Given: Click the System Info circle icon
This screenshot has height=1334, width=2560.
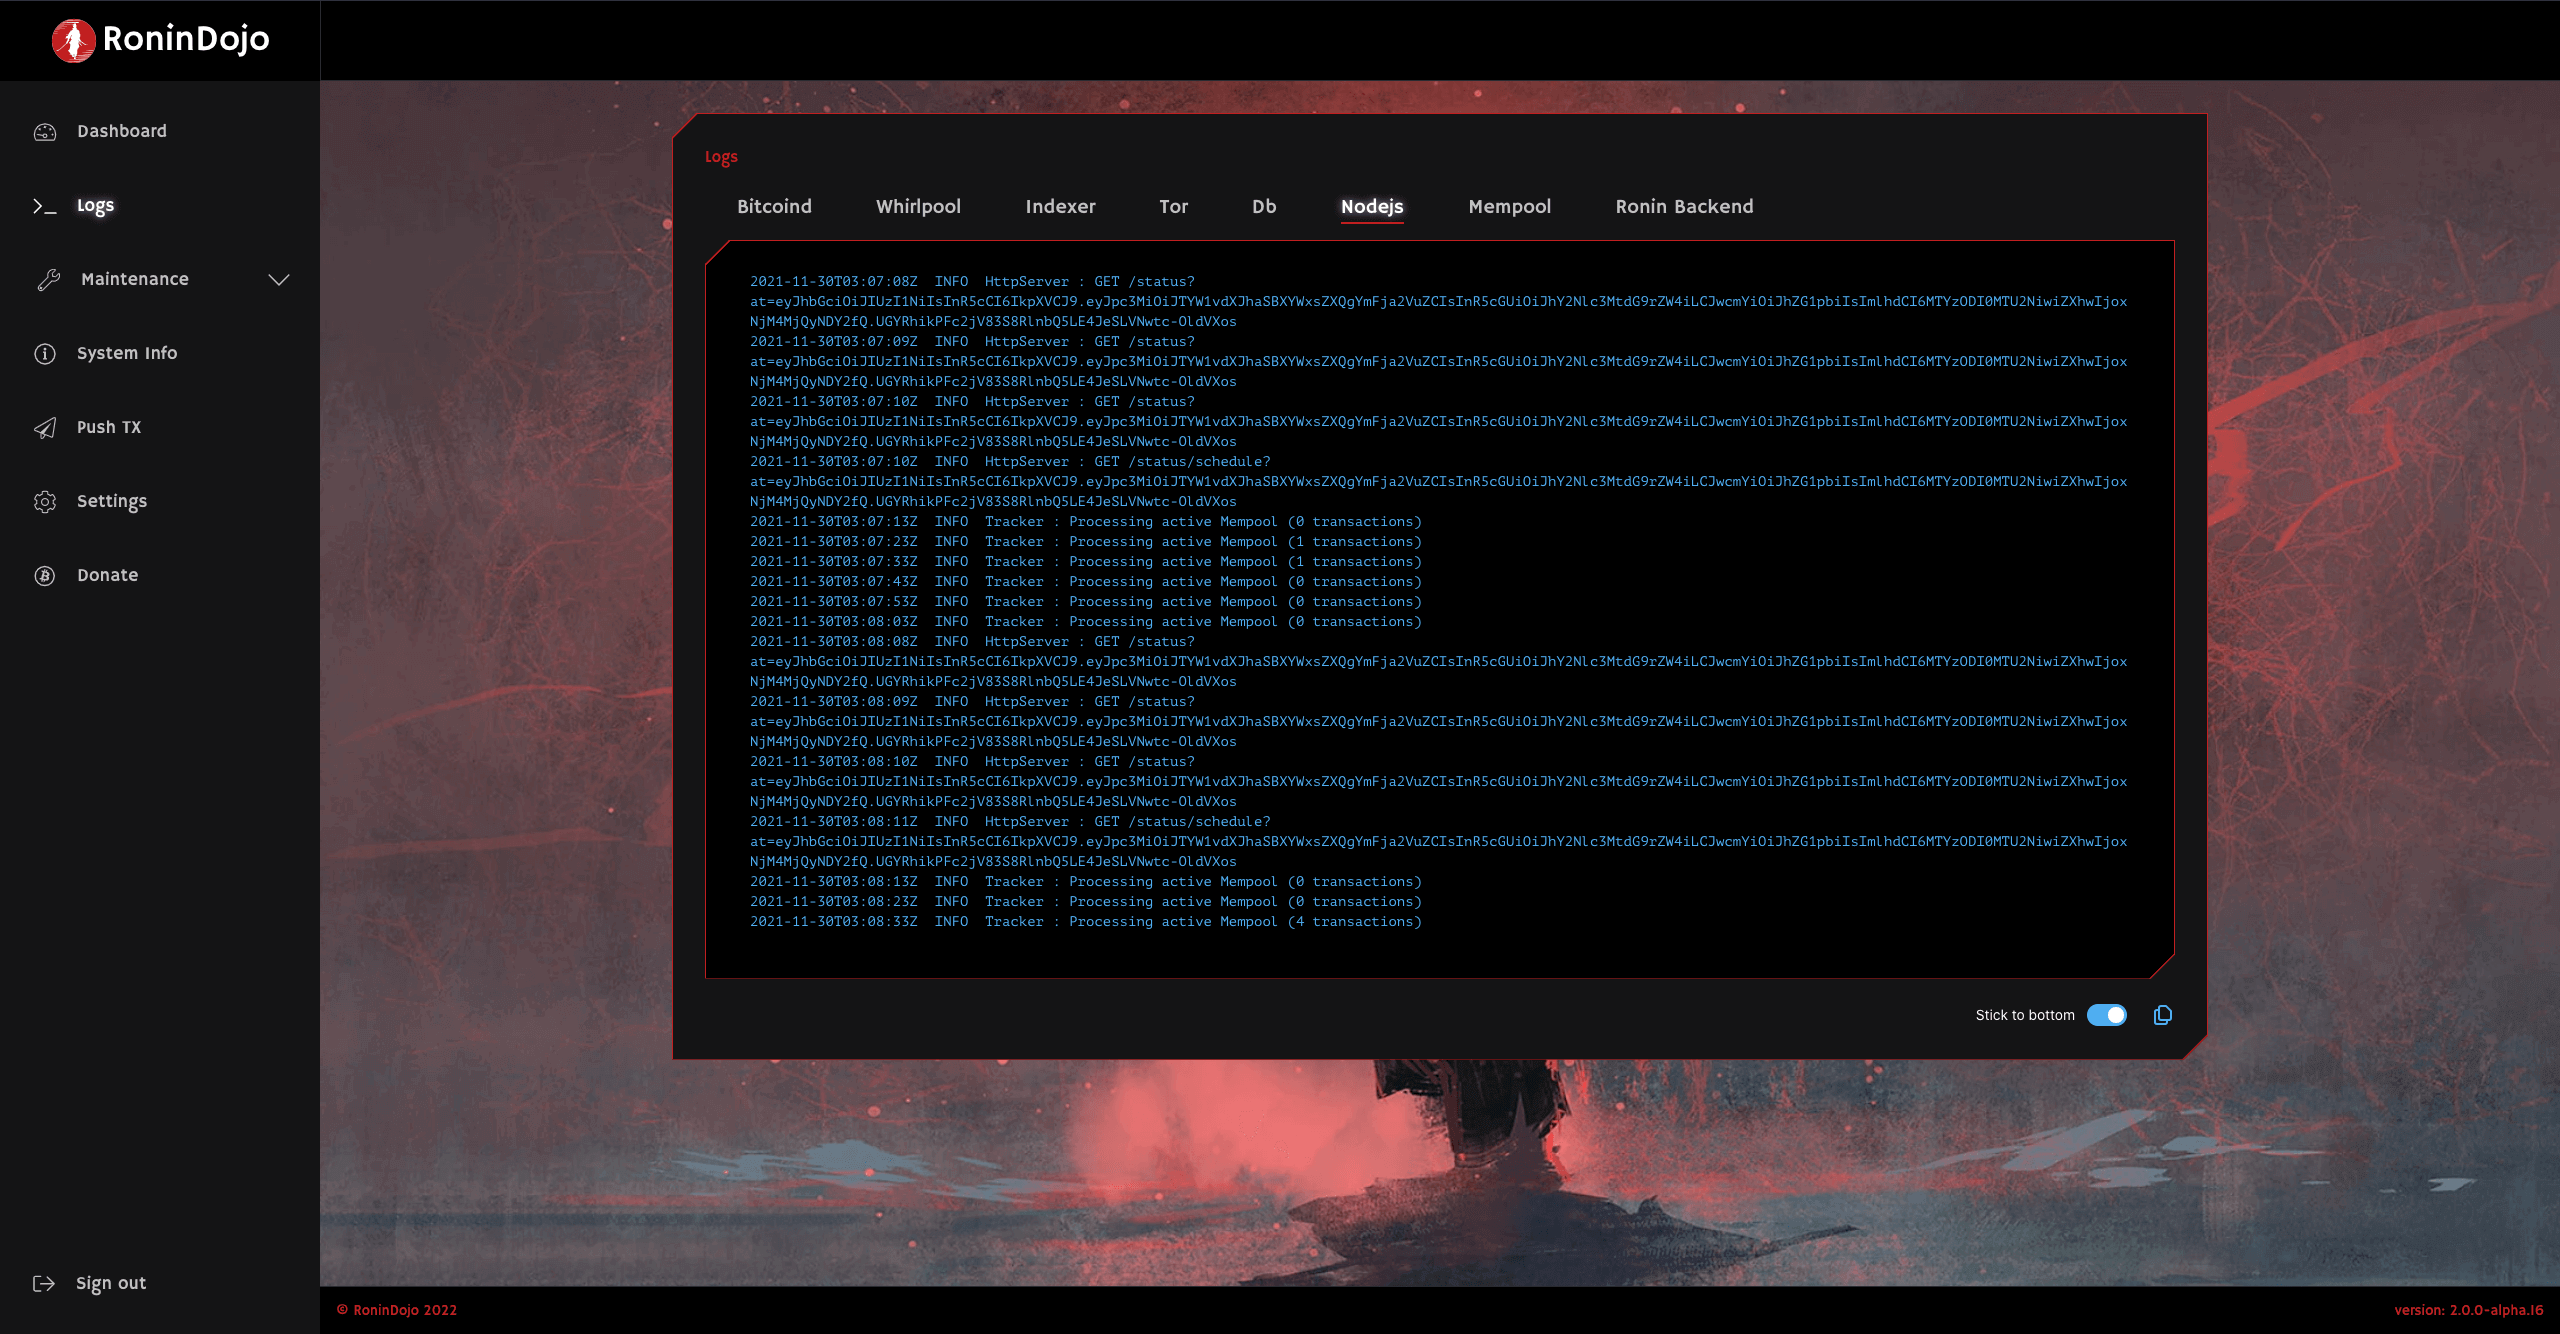Looking at the screenshot, I should tap(45, 354).
